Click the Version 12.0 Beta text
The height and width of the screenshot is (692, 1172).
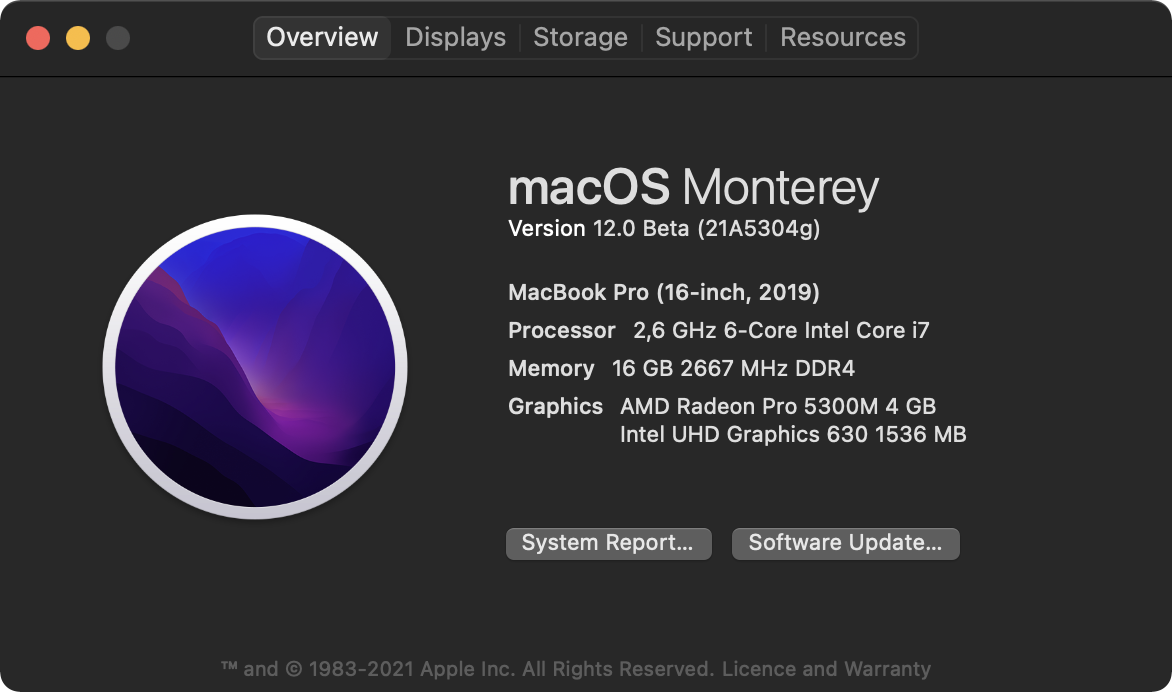coord(664,229)
